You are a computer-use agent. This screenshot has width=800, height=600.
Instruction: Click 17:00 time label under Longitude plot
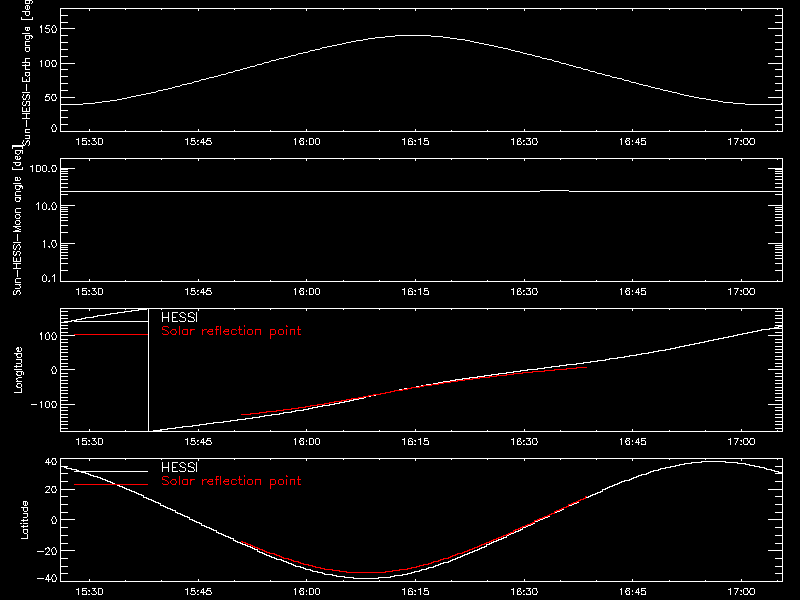(x=741, y=441)
